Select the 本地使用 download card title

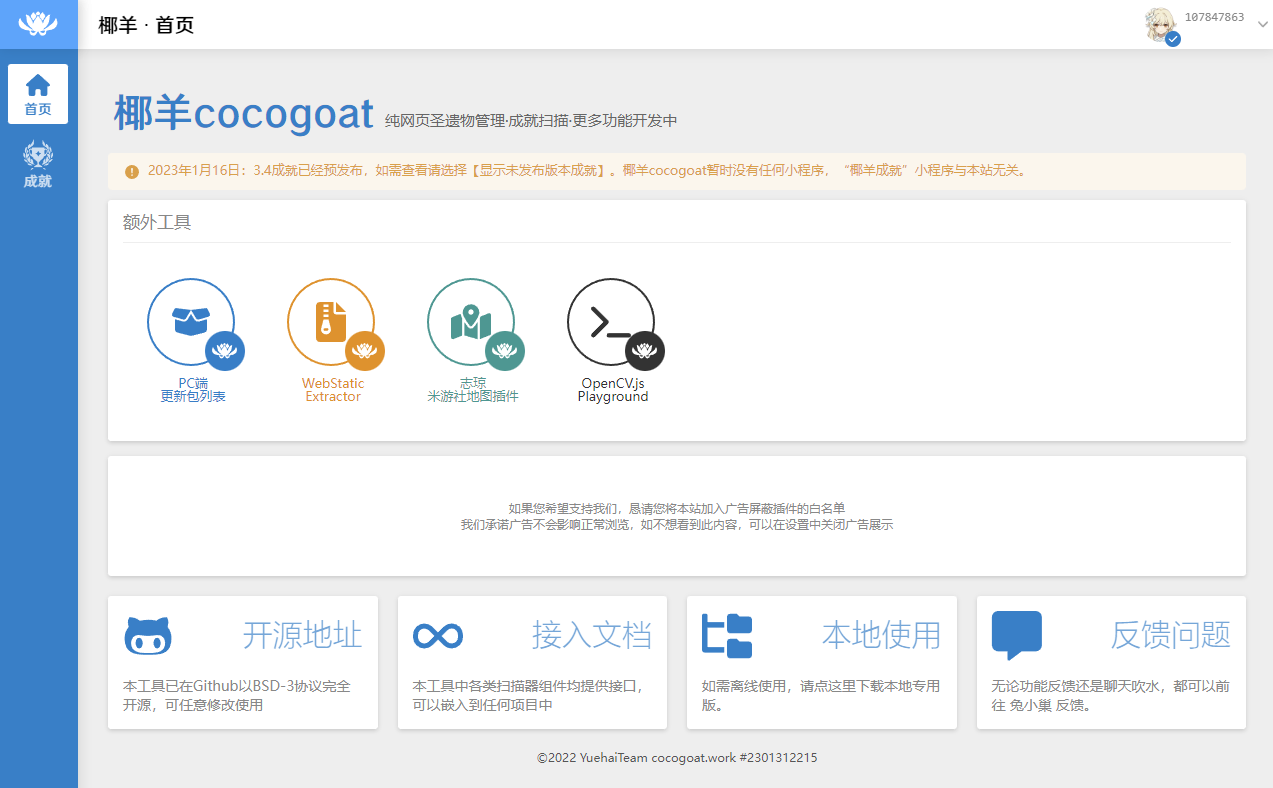[881, 635]
